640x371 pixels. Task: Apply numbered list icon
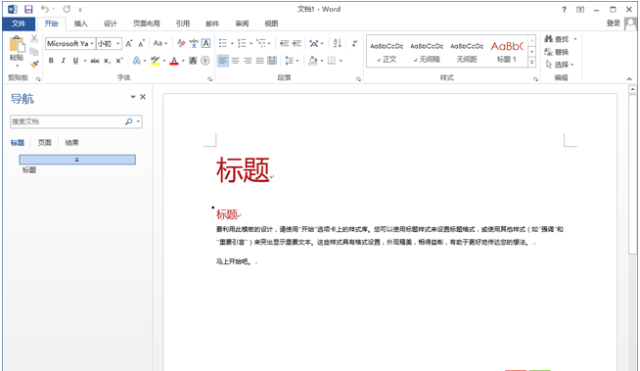pos(242,43)
